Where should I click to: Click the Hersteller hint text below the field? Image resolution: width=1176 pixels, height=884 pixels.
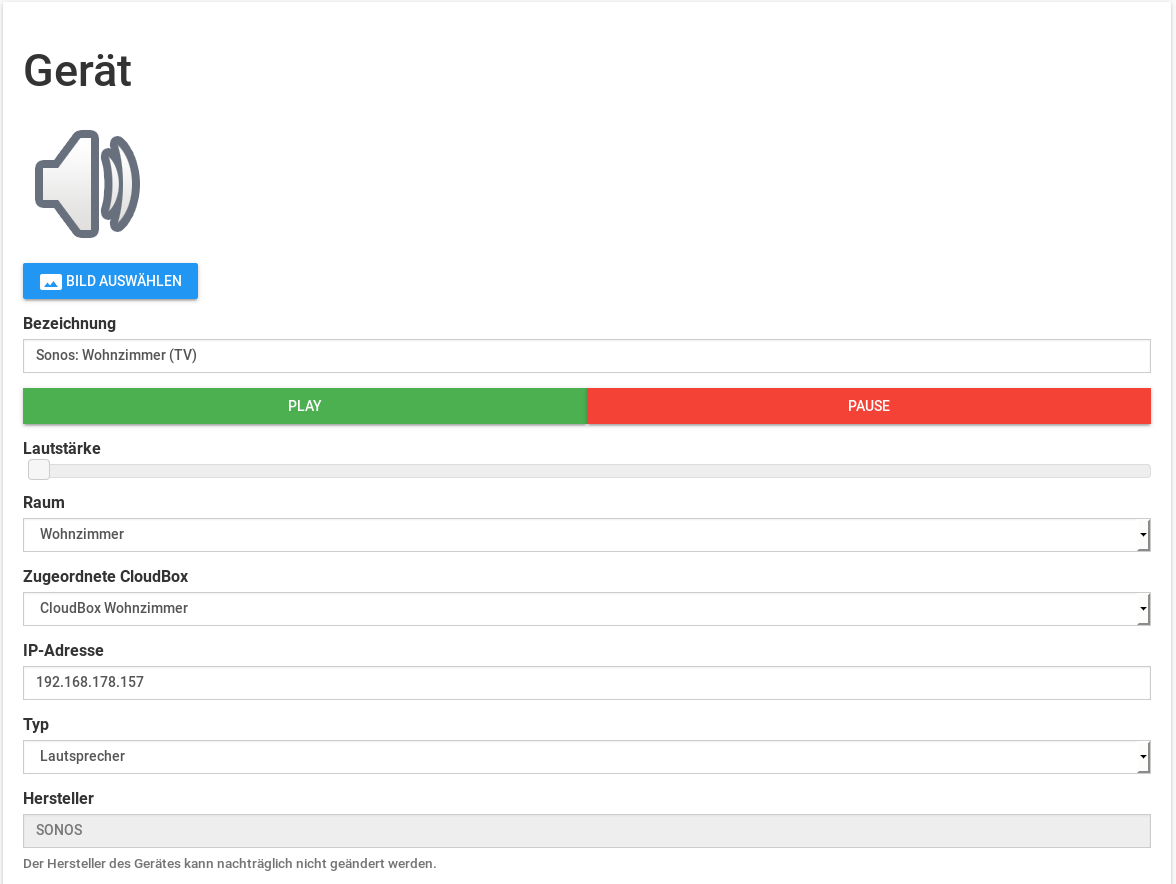(x=229, y=864)
